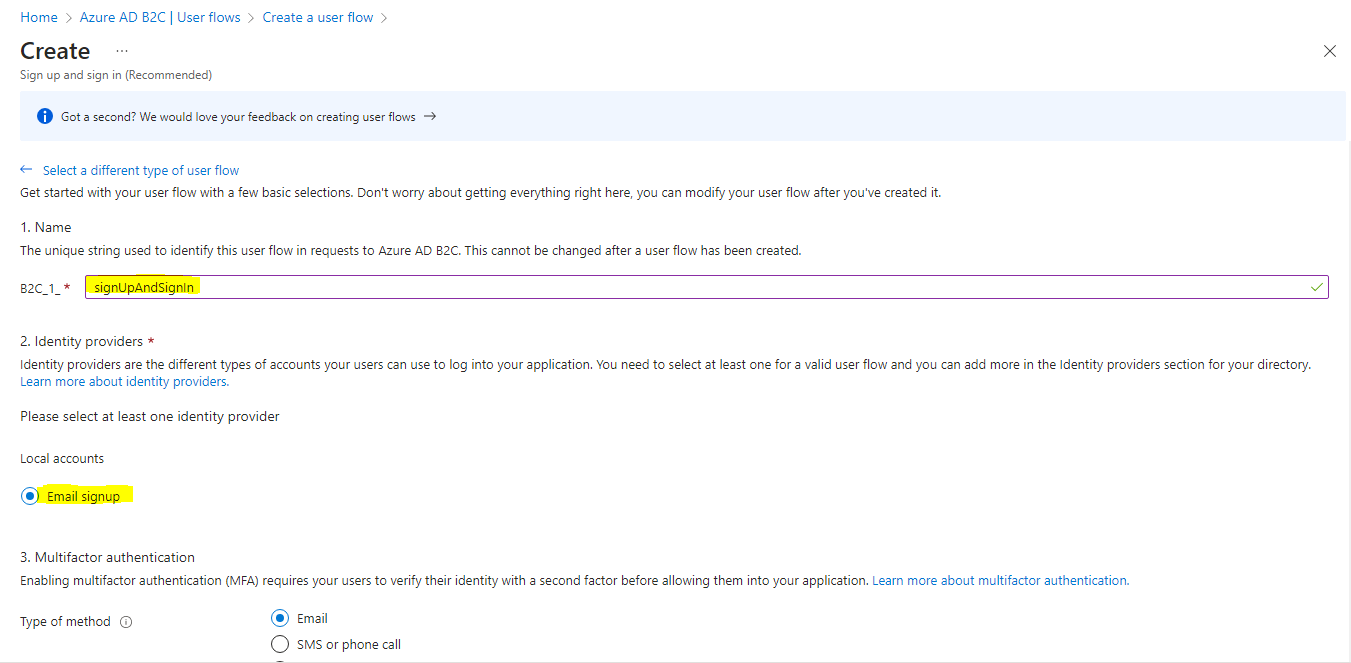Open the feedback on creating user flows link
The width and height of the screenshot is (1351, 663).
(x=238, y=116)
